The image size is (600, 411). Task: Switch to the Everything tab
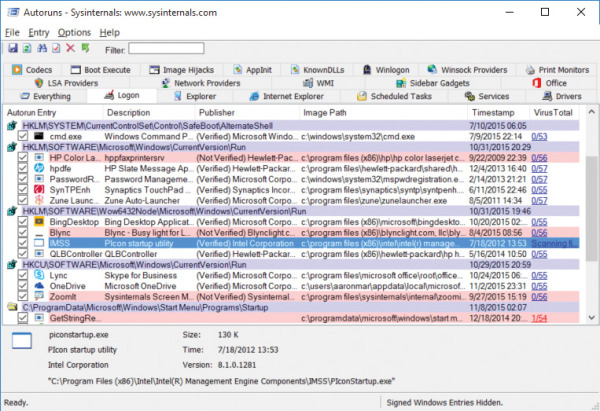click(x=46, y=96)
